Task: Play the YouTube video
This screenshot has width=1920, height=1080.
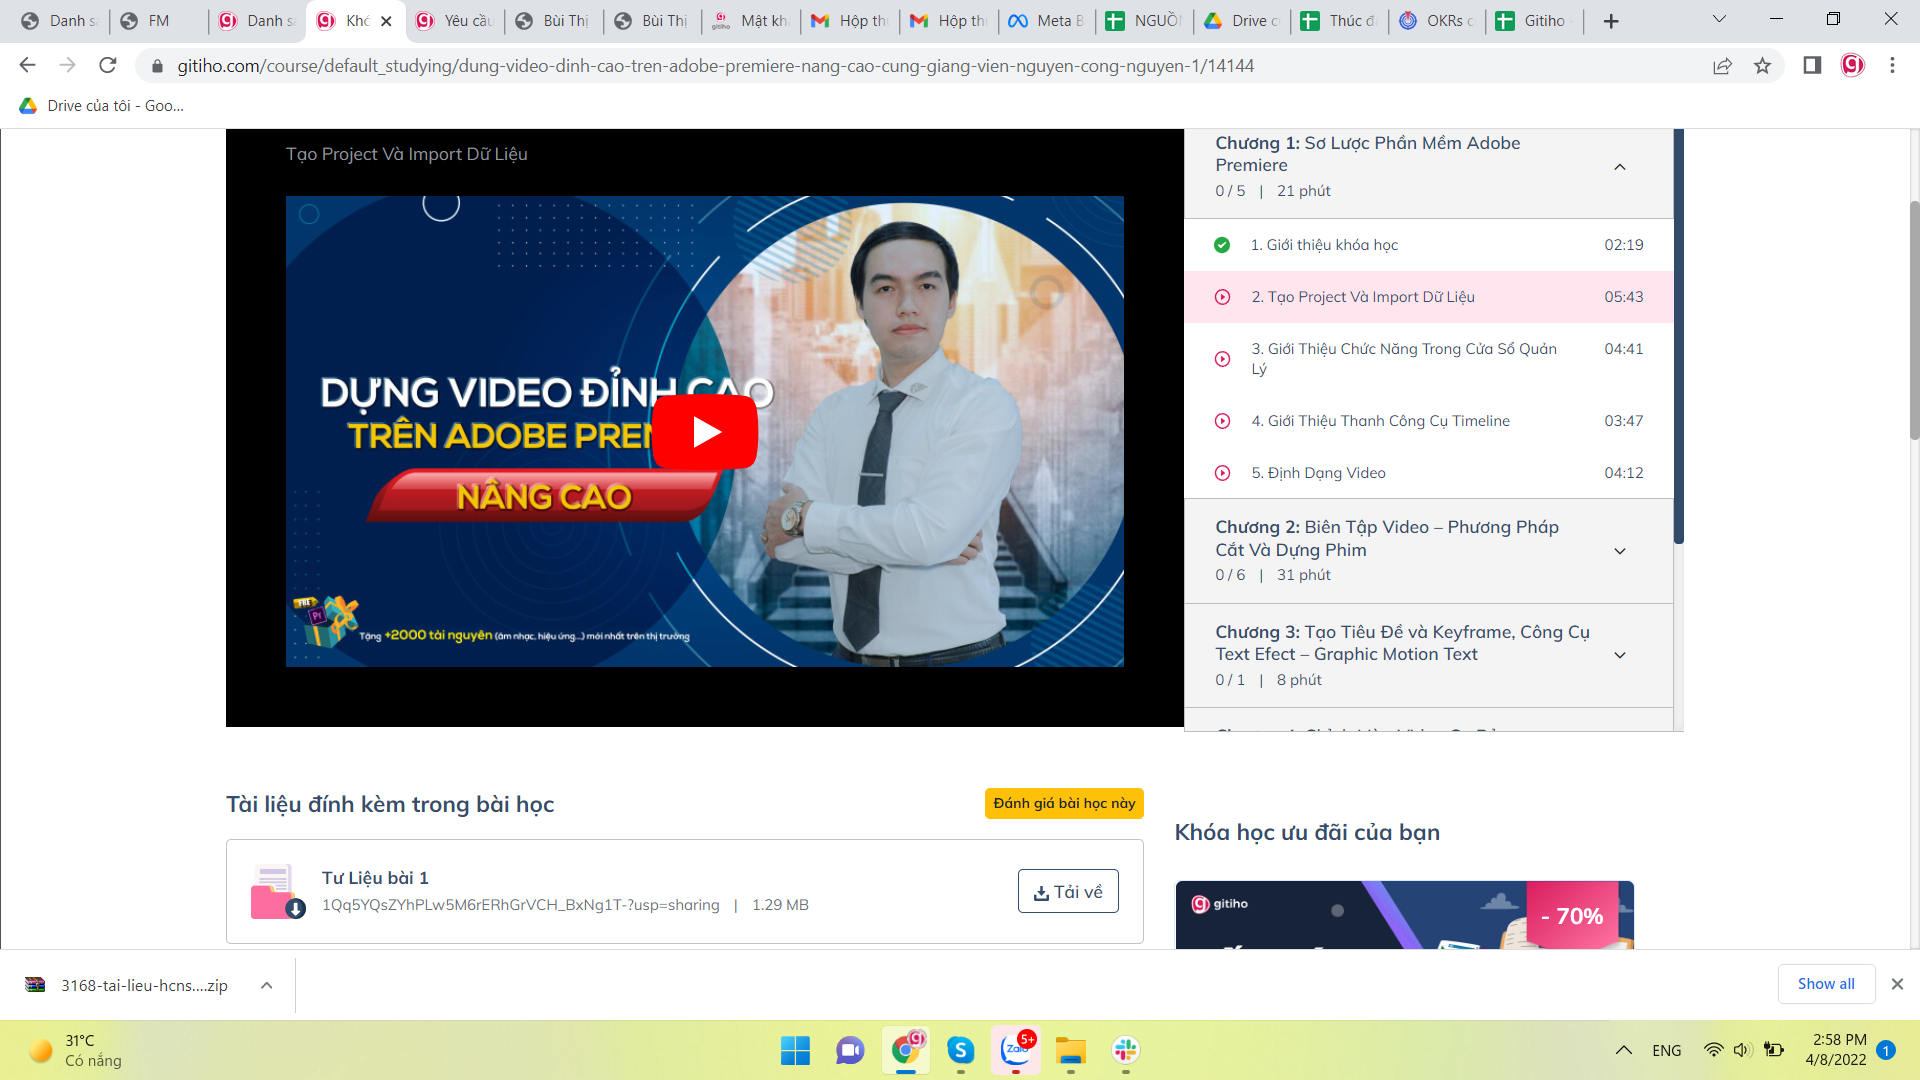Action: (x=705, y=431)
